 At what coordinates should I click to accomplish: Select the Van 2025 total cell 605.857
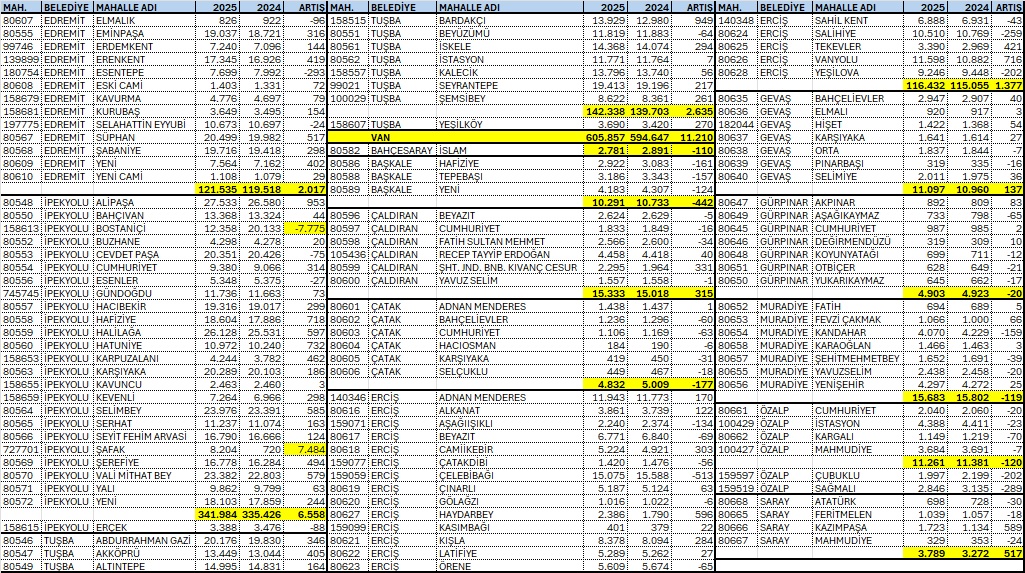coord(609,136)
